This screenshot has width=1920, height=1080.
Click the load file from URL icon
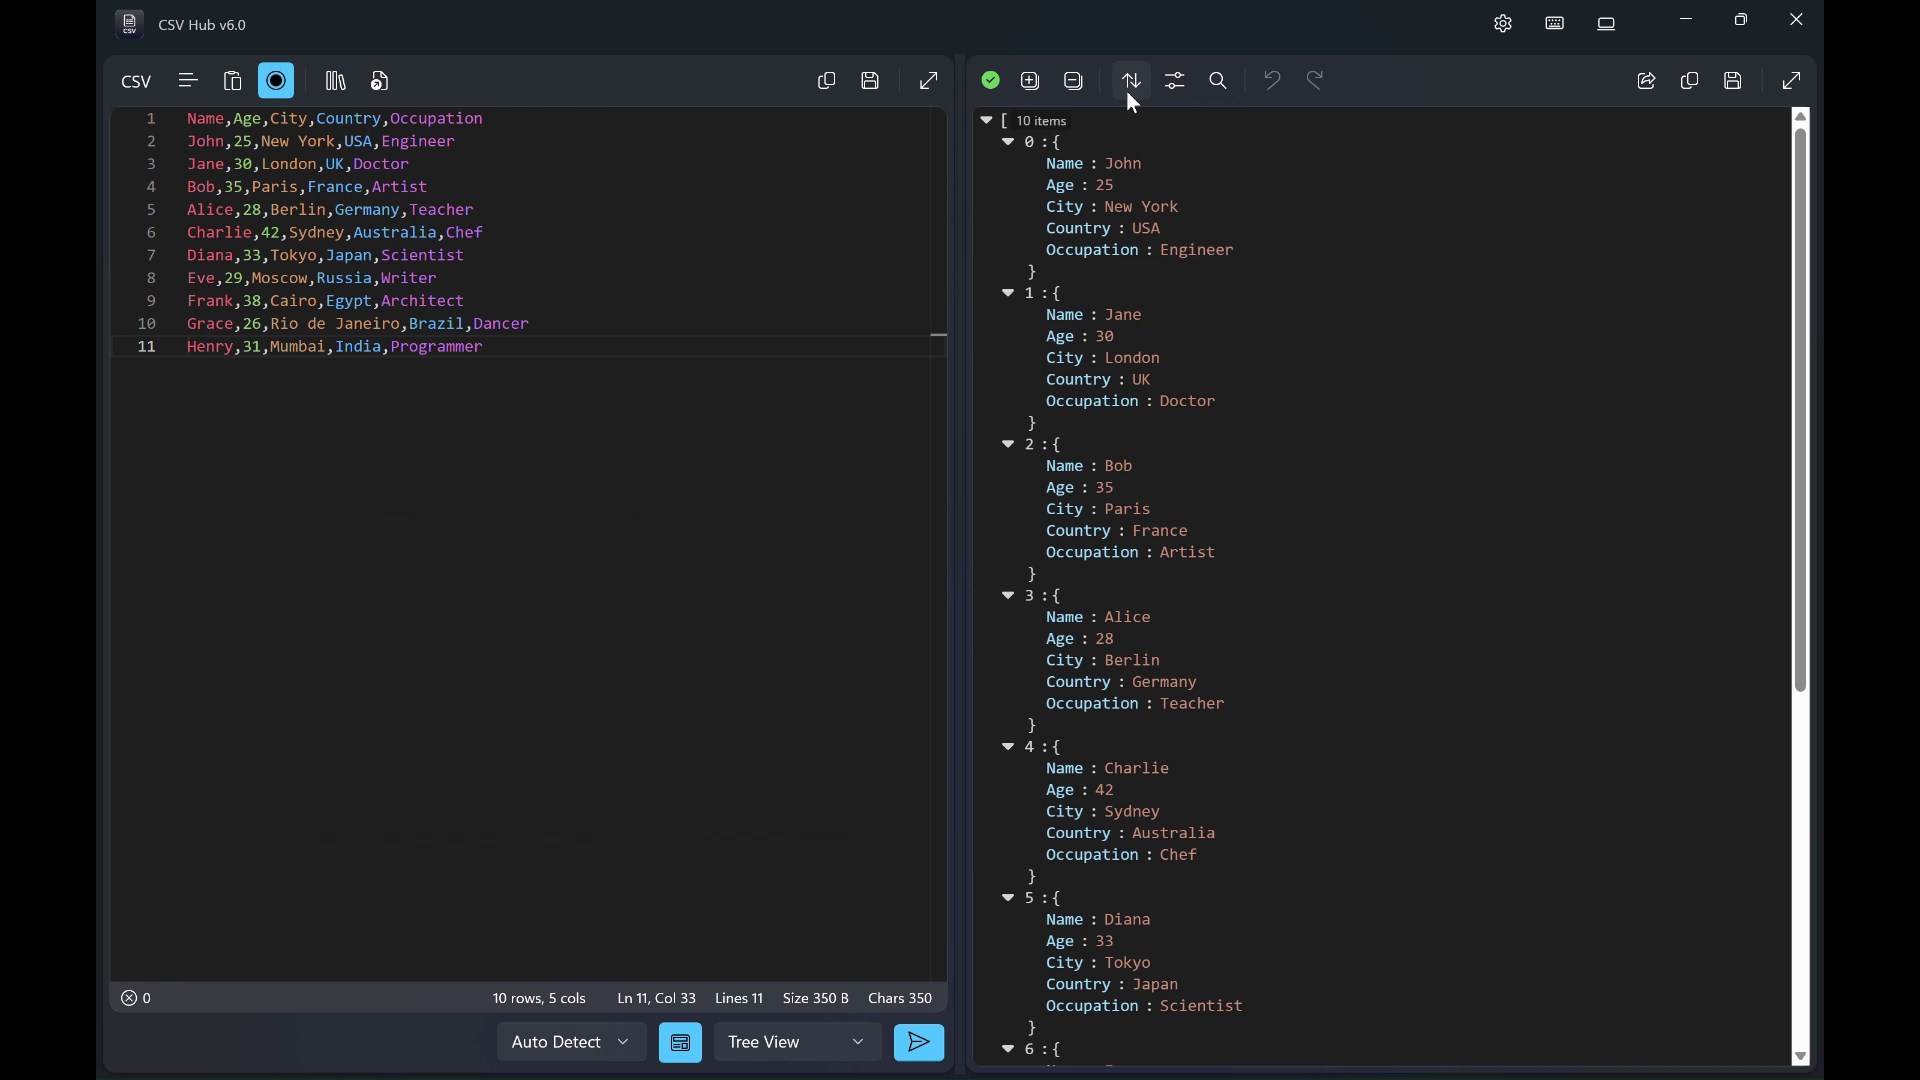(x=382, y=81)
